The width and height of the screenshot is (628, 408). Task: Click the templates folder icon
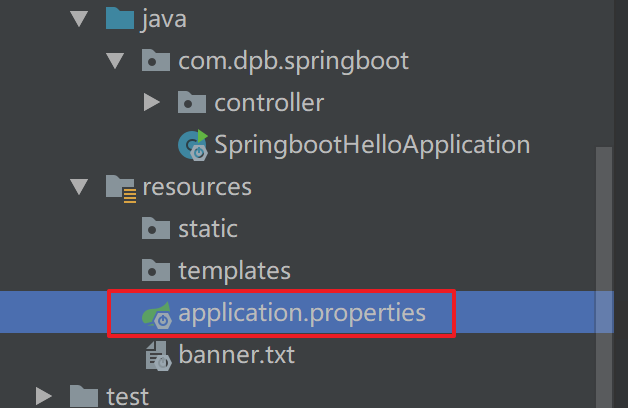click(x=156, y=270)
